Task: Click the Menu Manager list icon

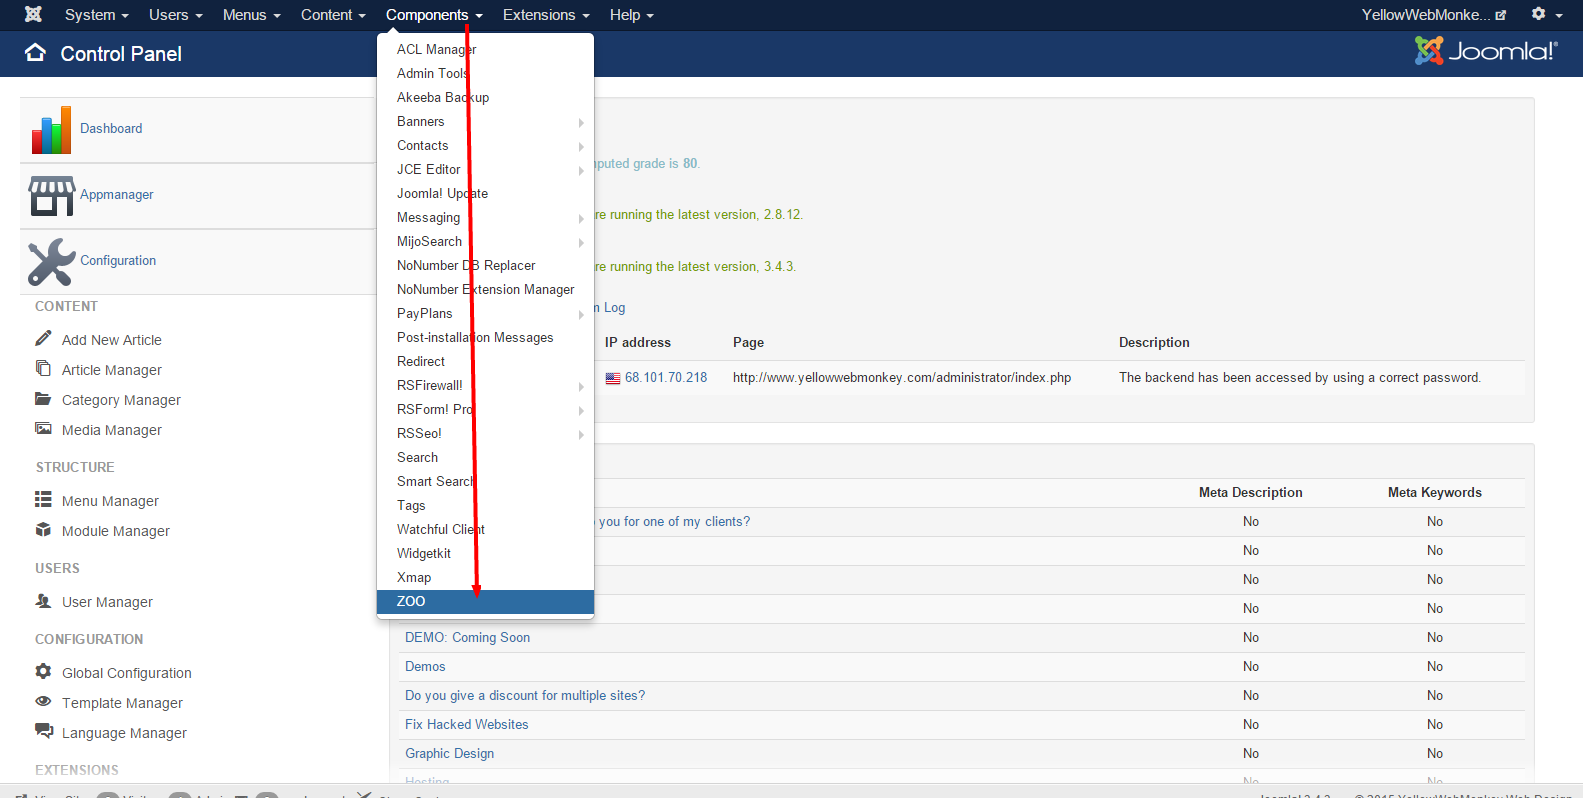Action: point(43,499)
